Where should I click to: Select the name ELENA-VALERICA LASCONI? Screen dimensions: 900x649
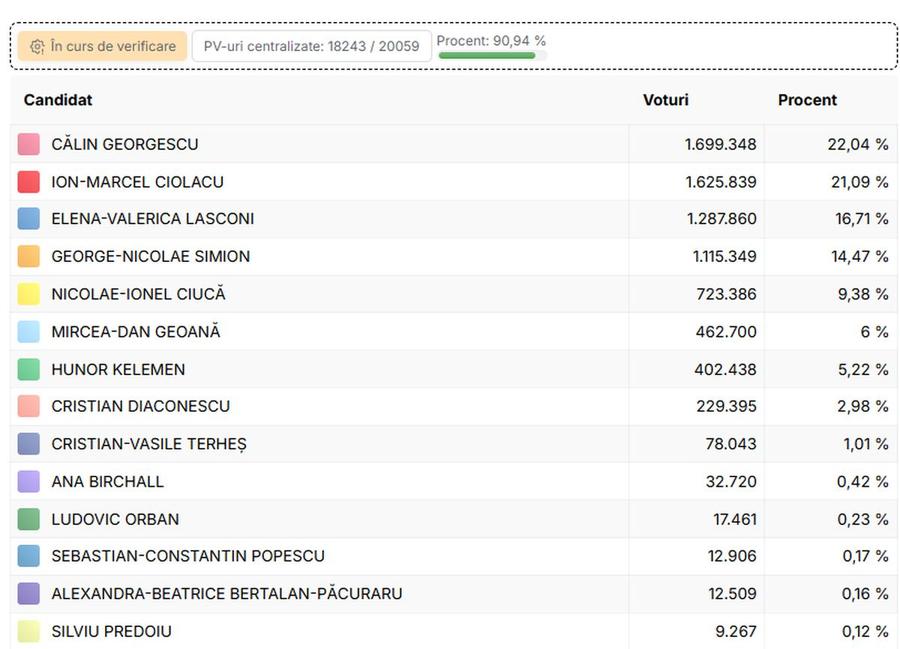pos(153,219)
